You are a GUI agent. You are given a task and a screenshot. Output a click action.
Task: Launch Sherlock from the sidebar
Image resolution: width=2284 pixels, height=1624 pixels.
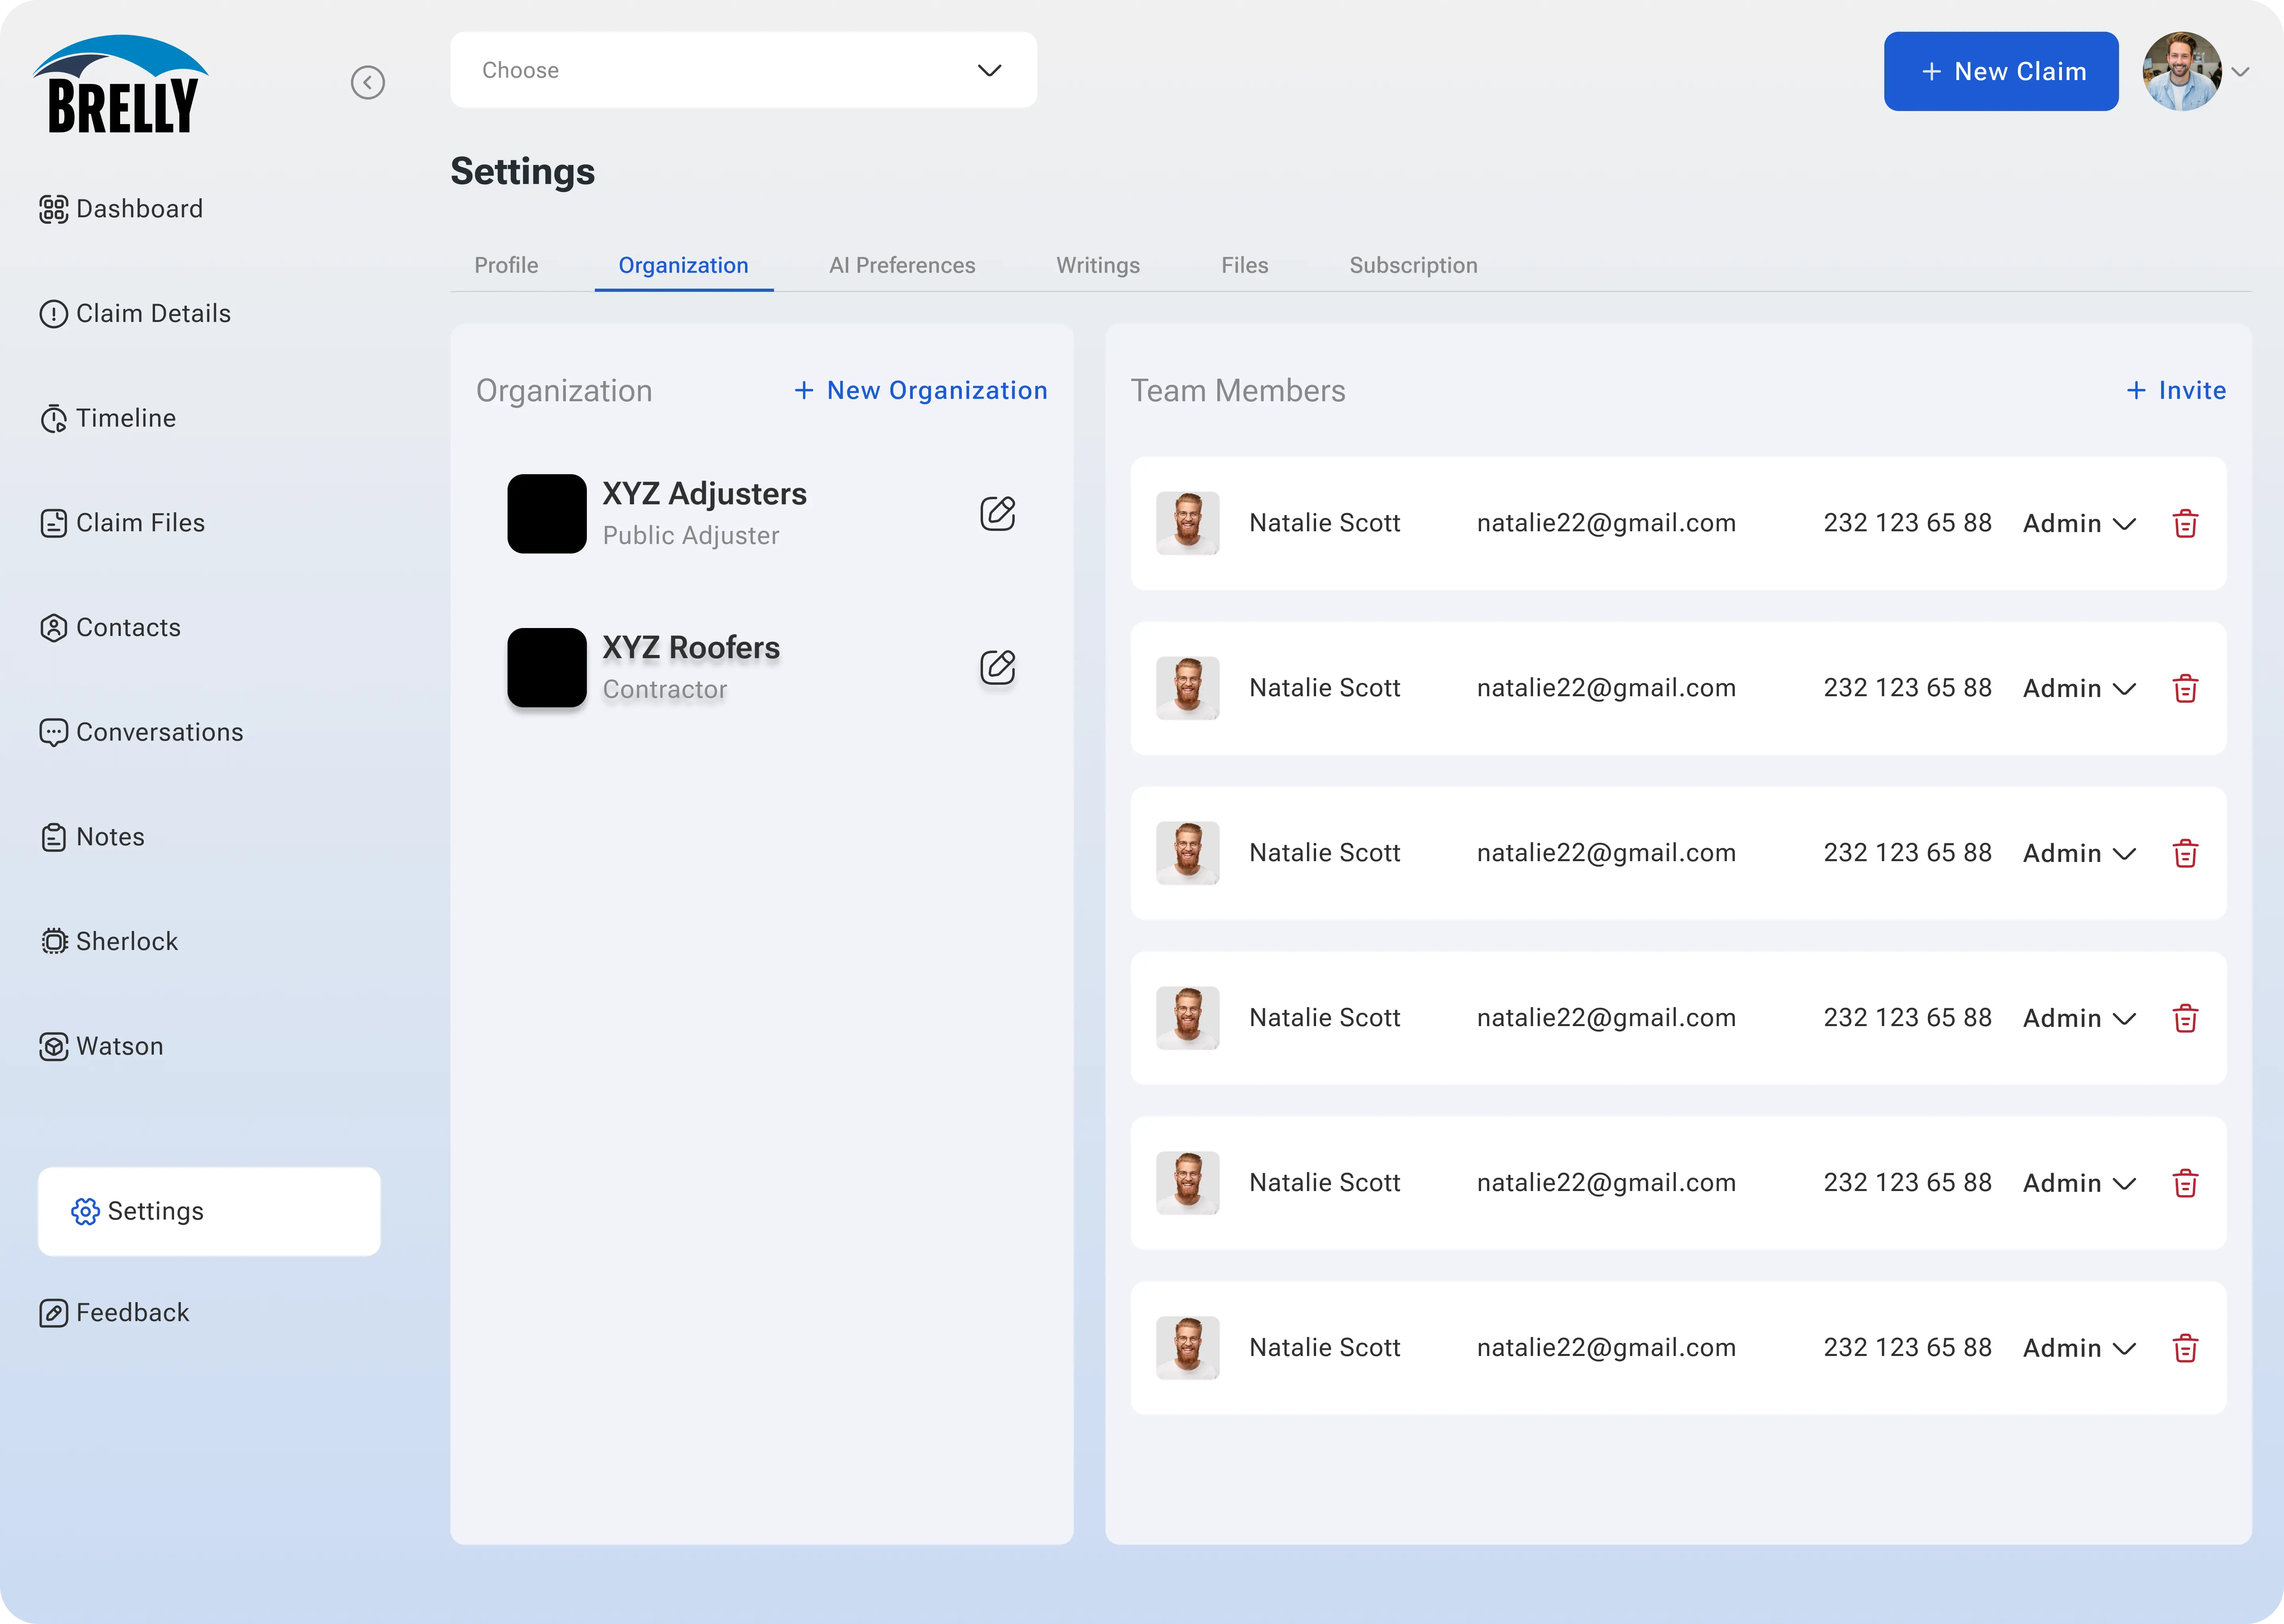click(x=109, y=942)
